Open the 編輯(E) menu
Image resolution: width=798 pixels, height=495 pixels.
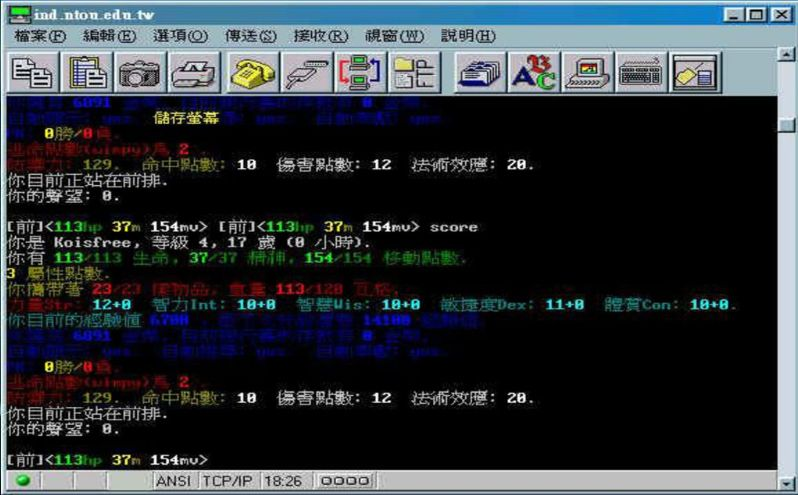[x=109, y=36]
